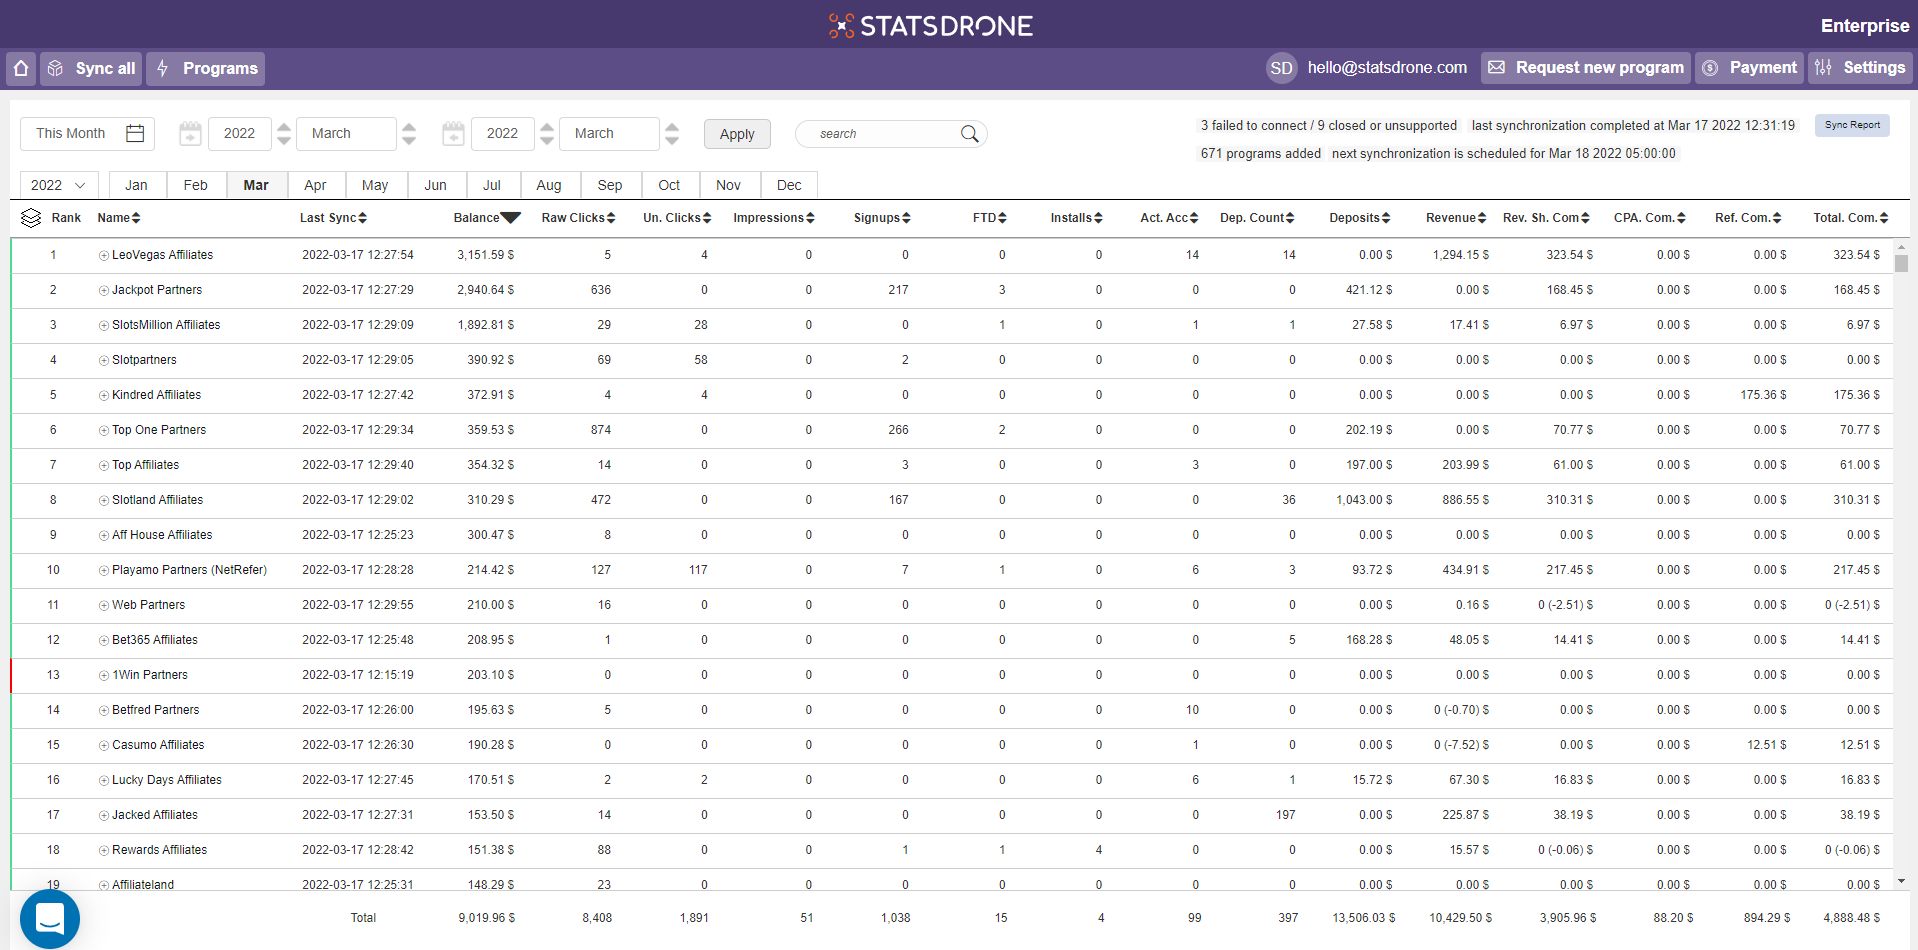Switch to the Apr tab

[316, 185]
